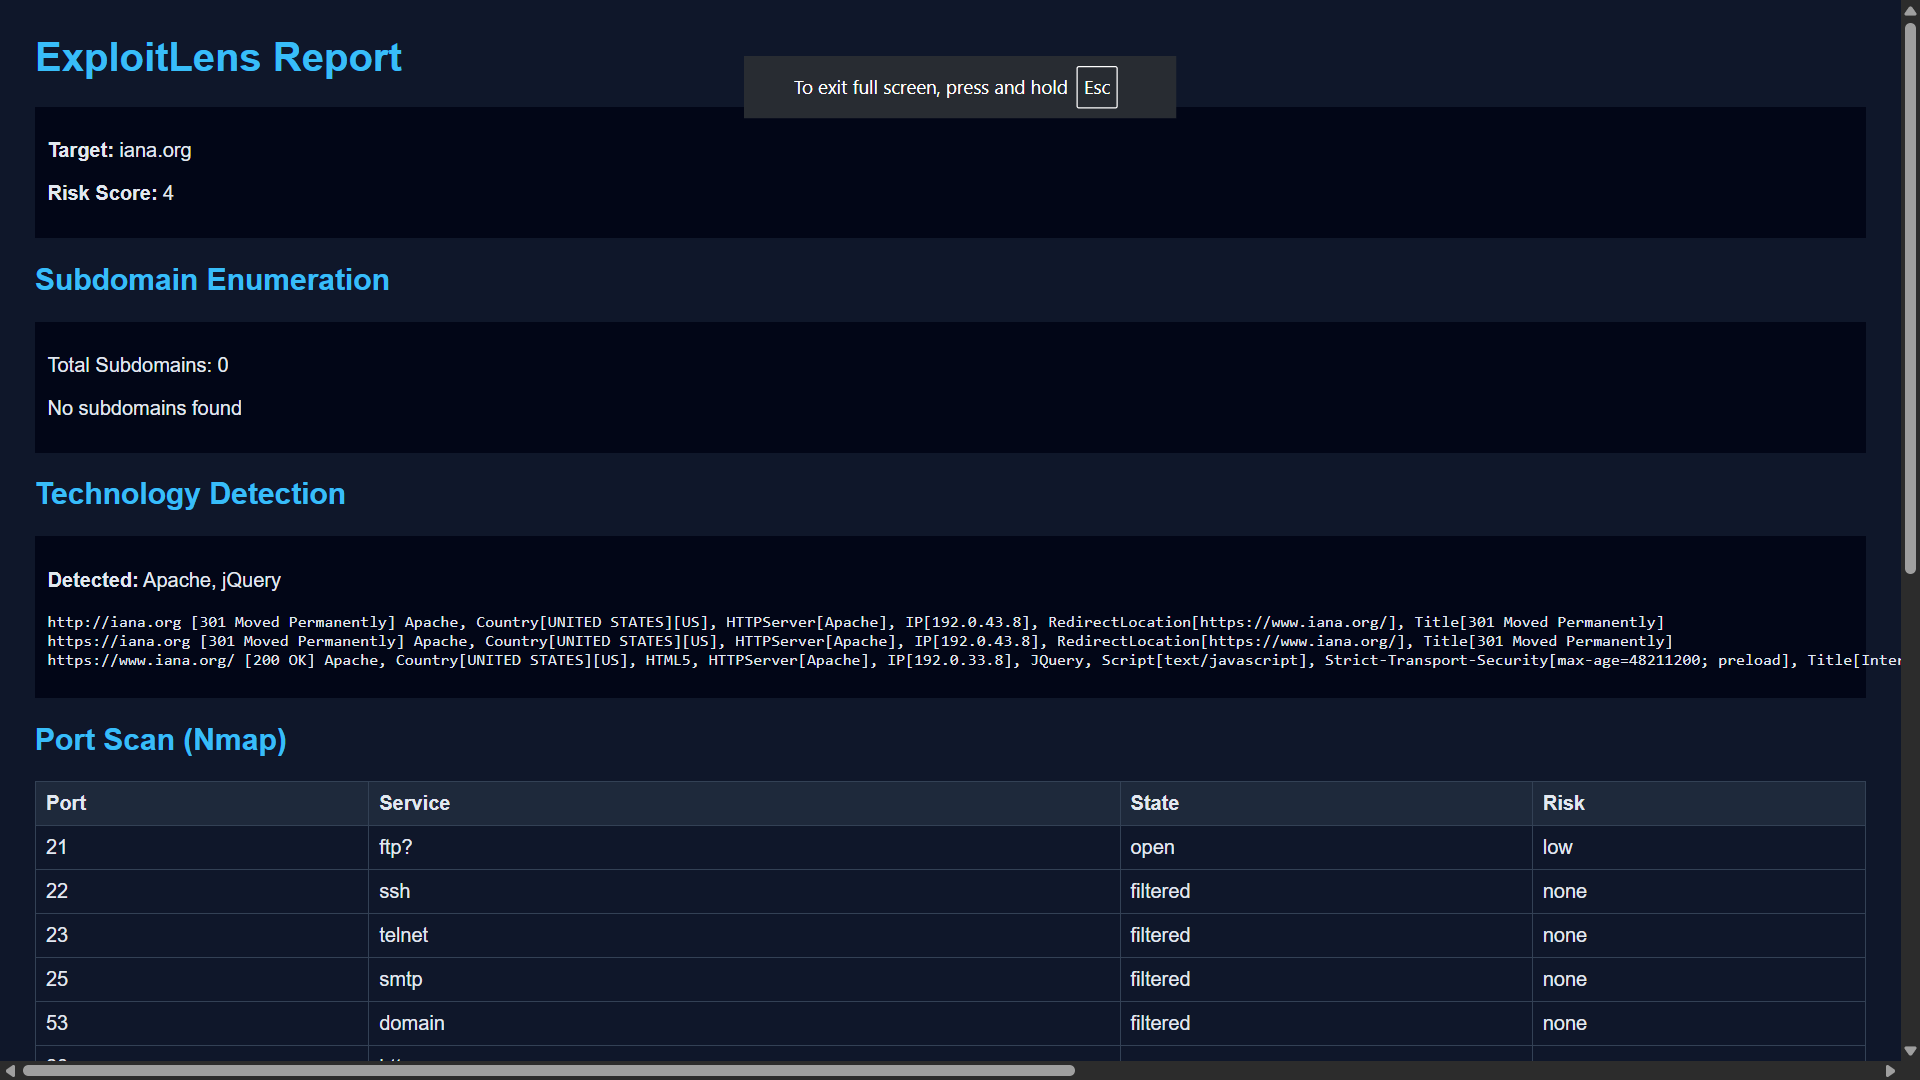Click the Service column header
The height and width of the screenshot is (1080, 1920).
tap(414, 803)
